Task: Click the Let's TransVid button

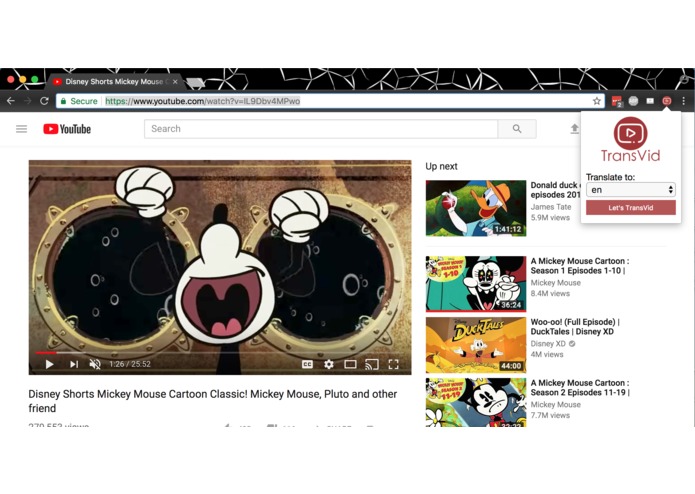Action: click(631, 207)
